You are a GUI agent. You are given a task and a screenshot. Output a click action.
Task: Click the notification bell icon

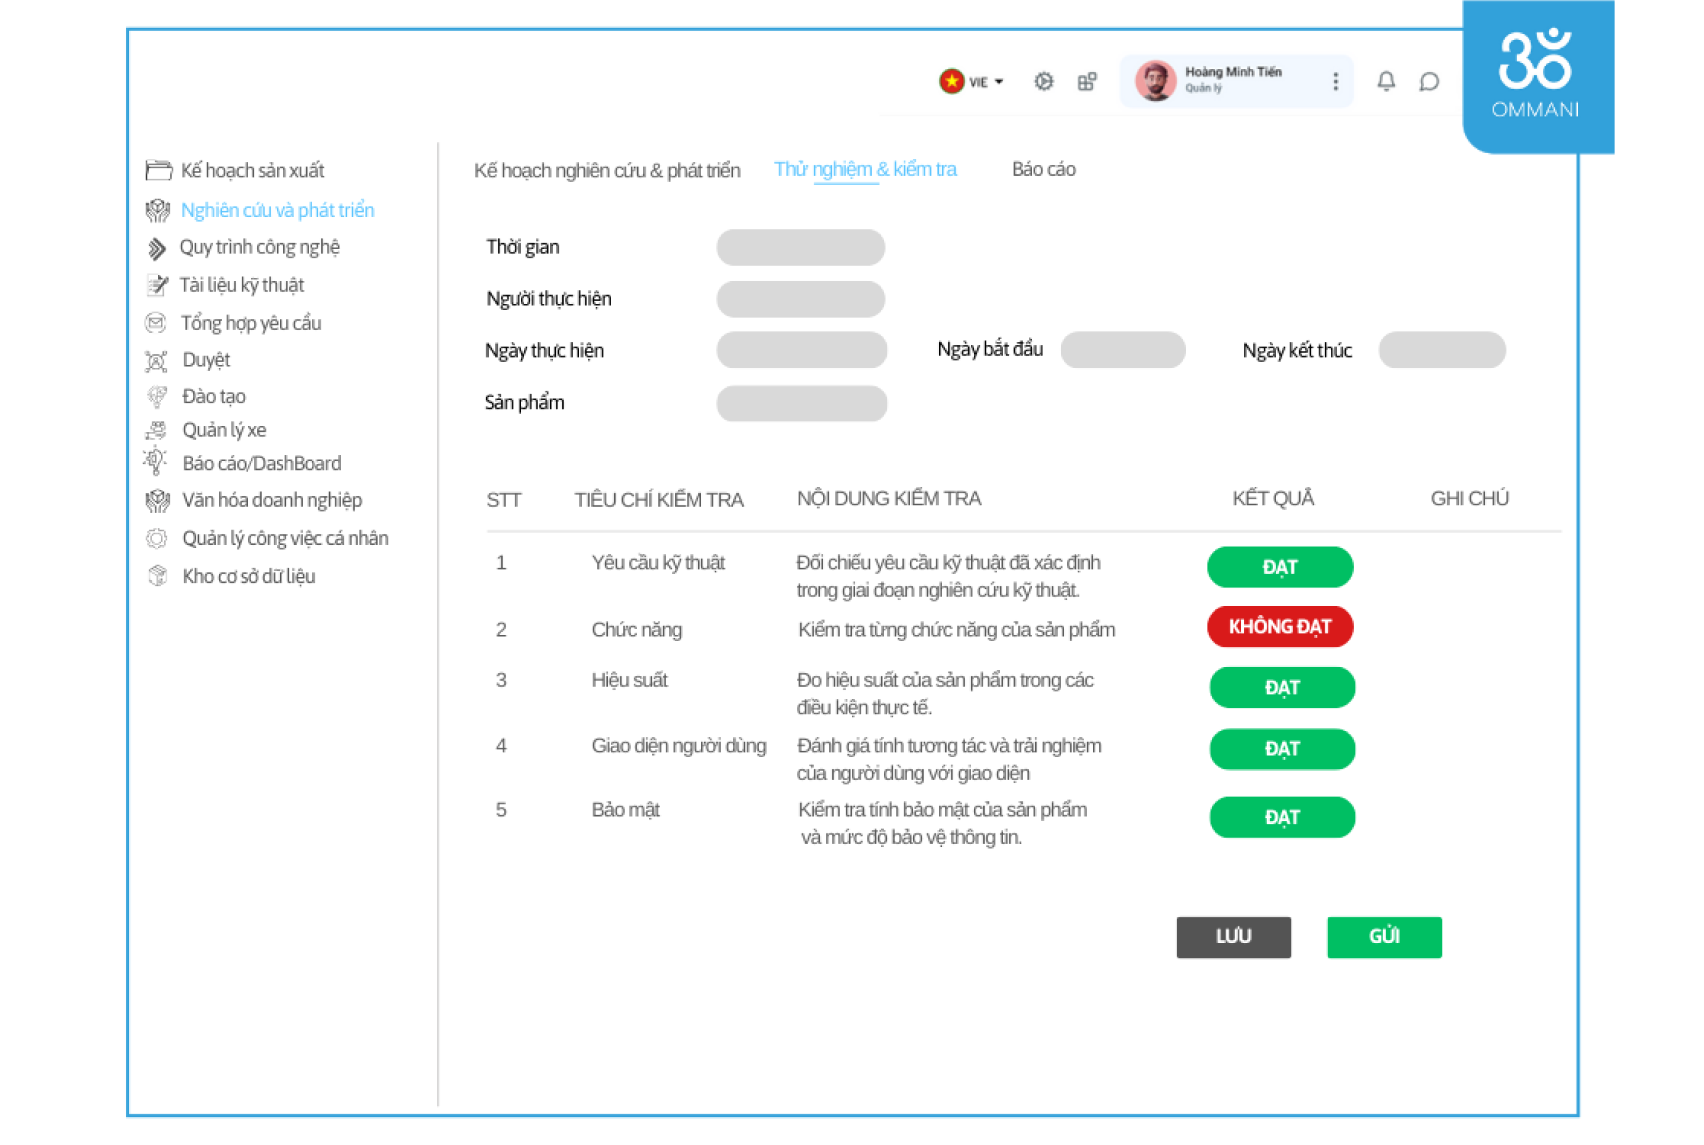click(1386, 81)
